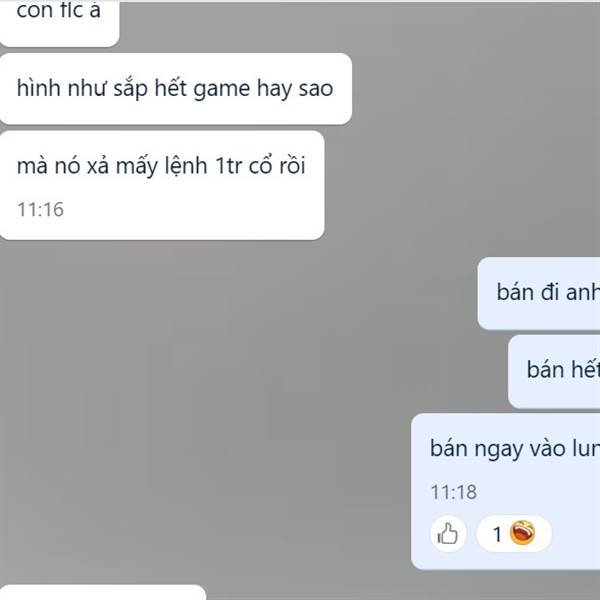Click the word "ngay" in the sent message
Viewport: 600px width, 600px height.
coord(498,449)
